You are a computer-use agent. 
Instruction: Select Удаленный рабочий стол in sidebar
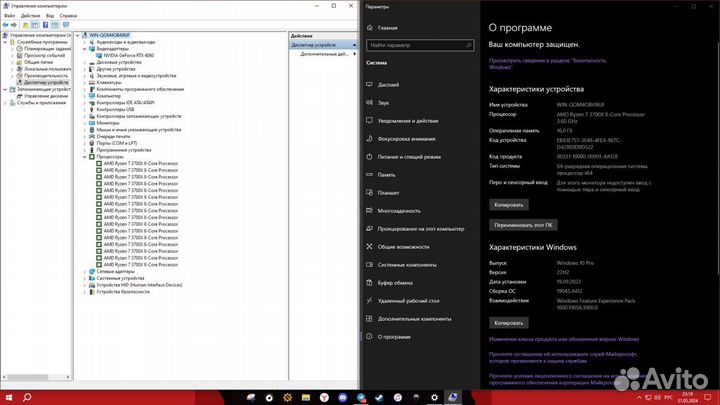(408, 300)
